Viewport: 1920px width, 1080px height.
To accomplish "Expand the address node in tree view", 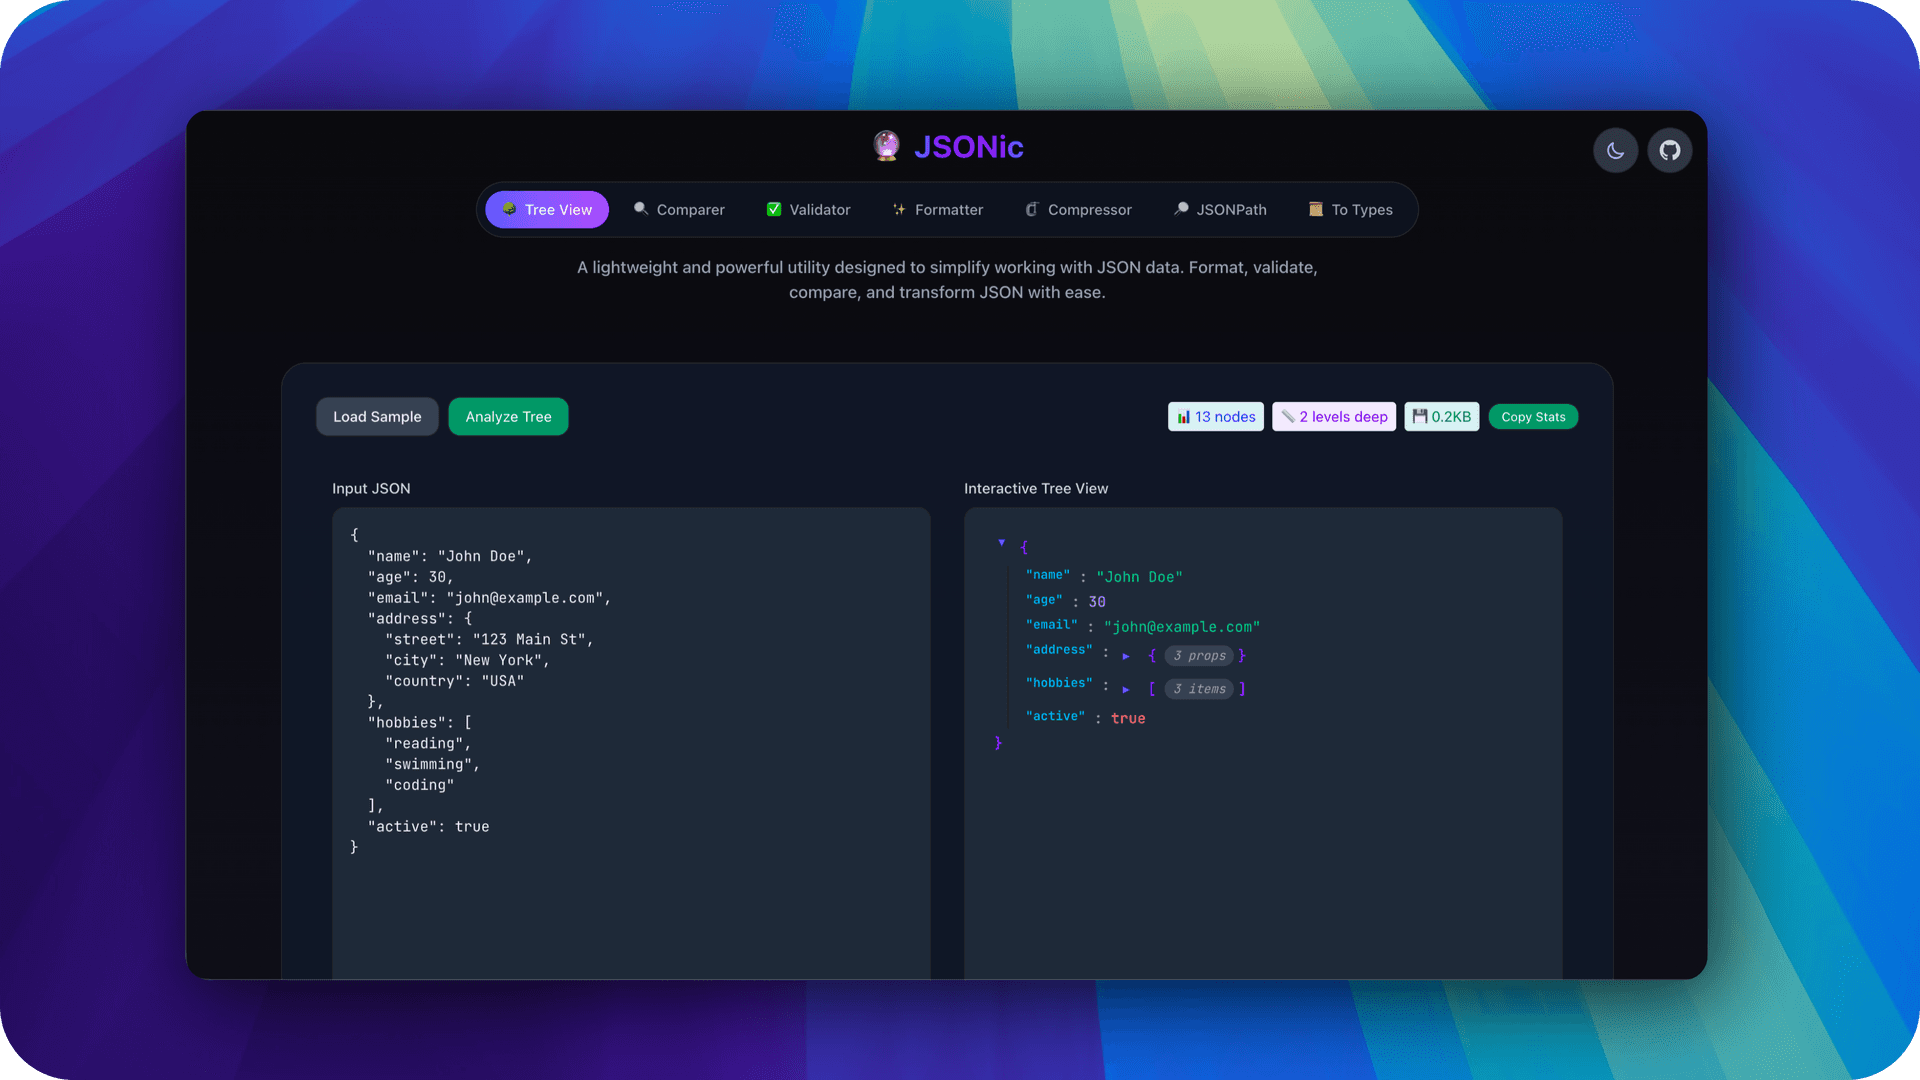I will pos(1127,656).
